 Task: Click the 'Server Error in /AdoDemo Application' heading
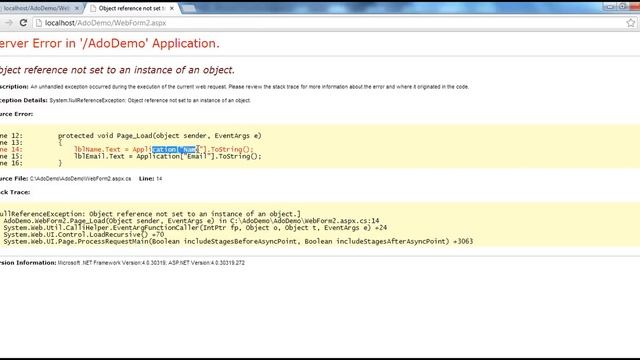(x=109, y=43)
